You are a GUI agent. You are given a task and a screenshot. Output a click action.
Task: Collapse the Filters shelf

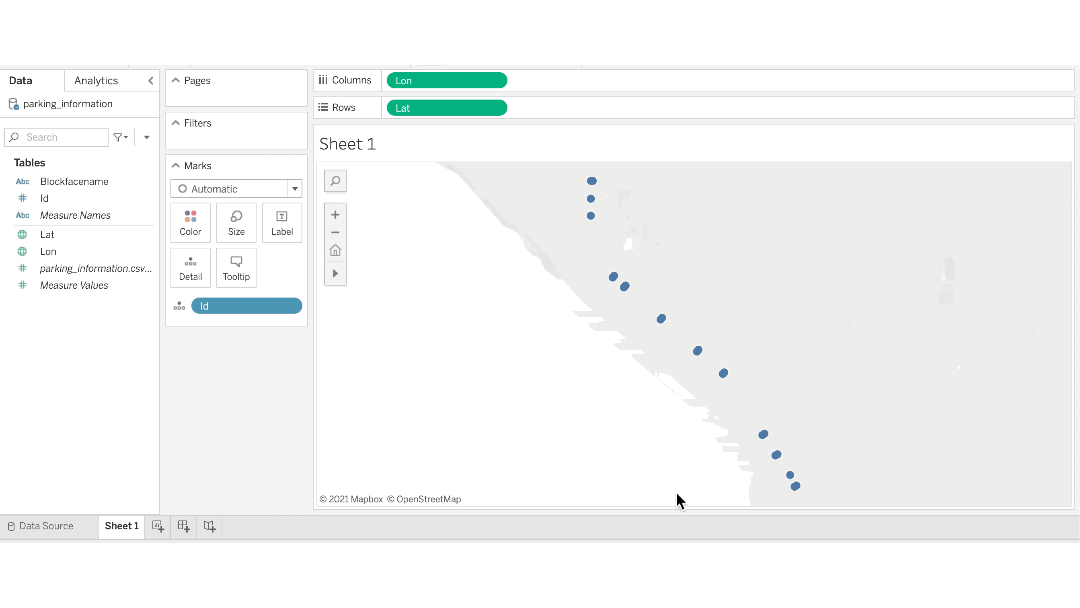176,122
